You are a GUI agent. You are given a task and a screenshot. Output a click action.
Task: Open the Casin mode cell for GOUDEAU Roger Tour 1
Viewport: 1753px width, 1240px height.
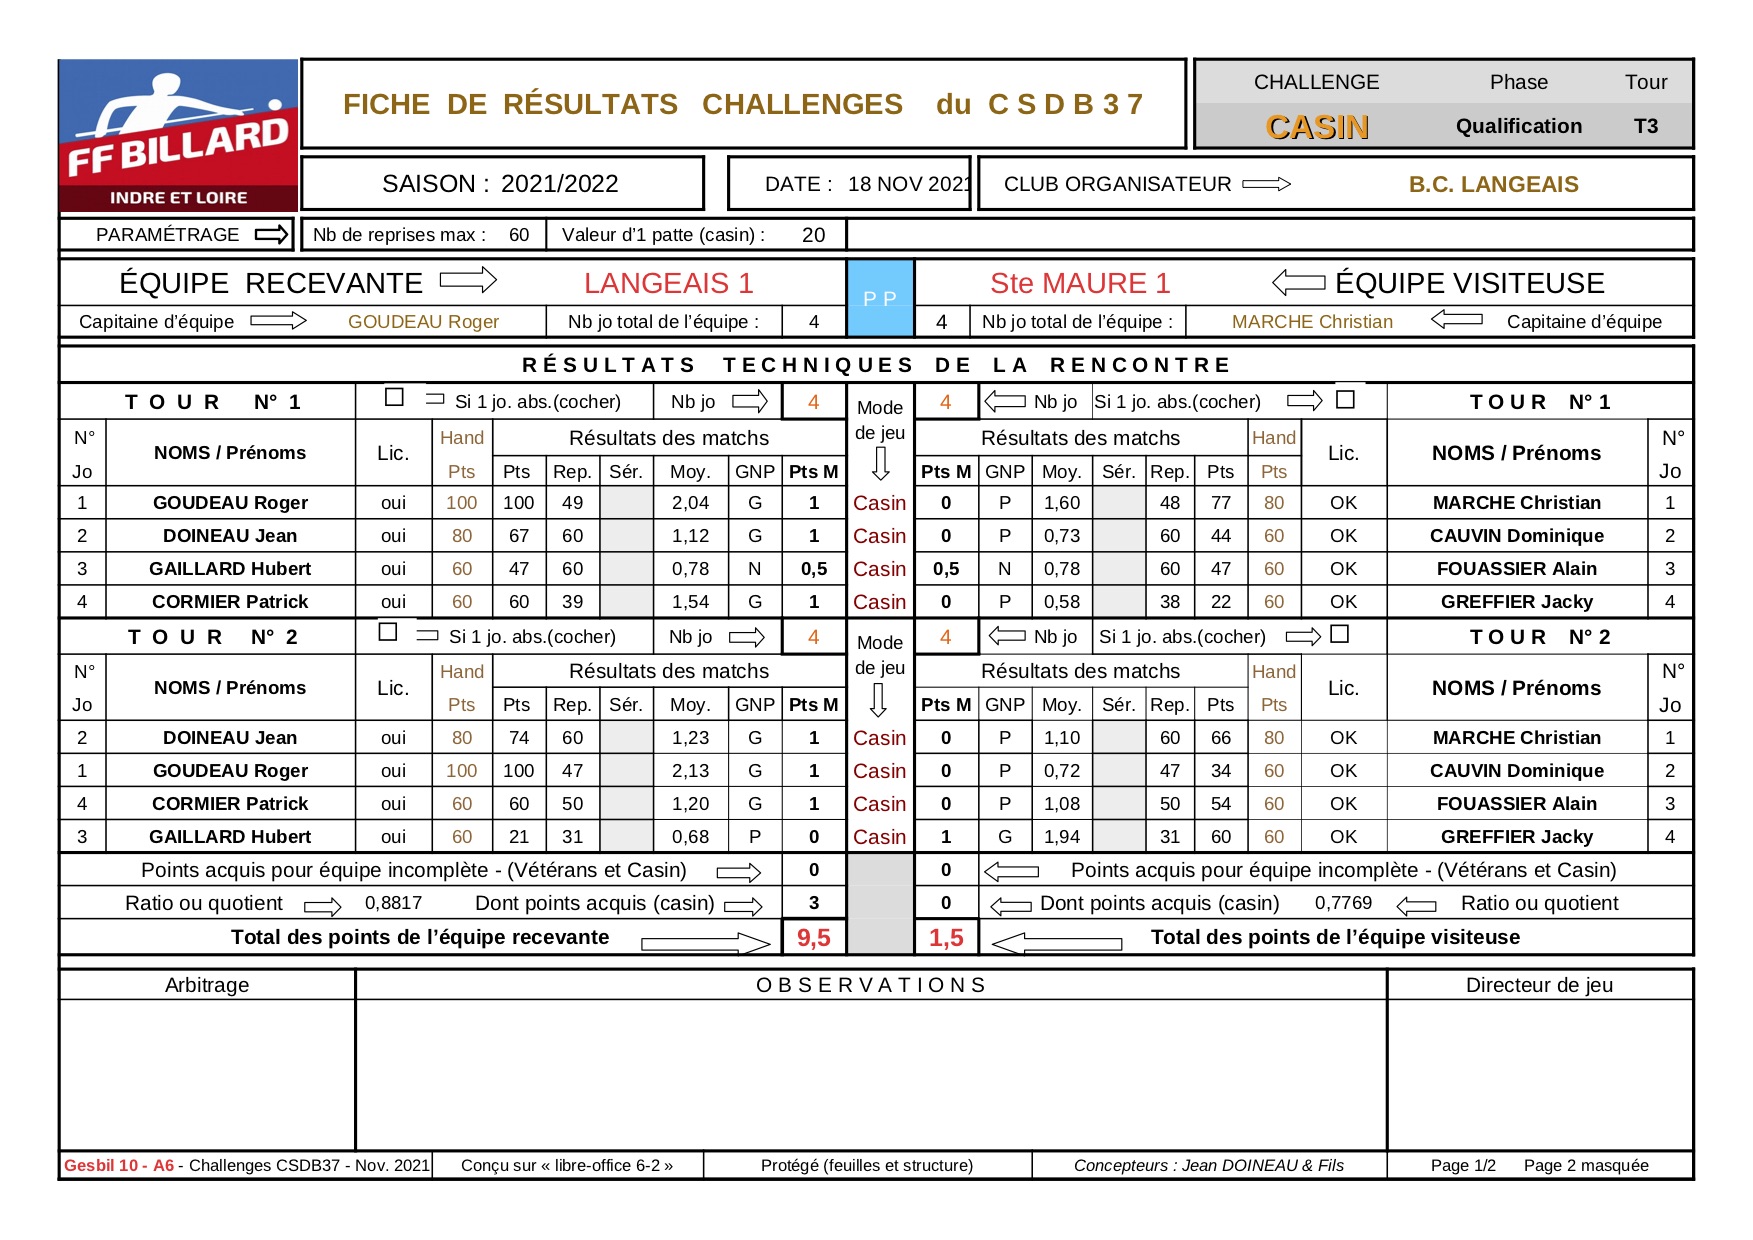880,503
